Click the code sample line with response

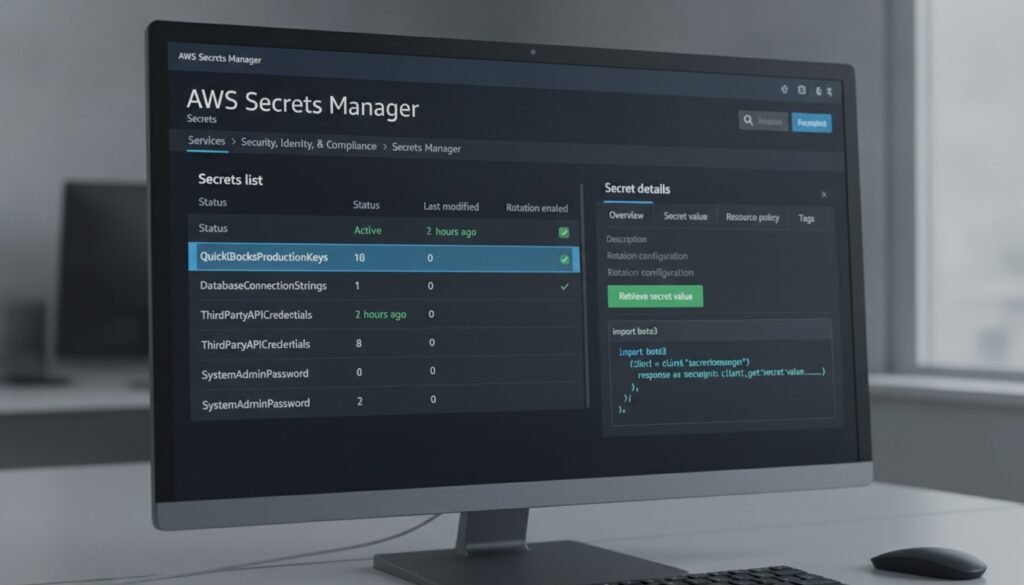click(x=731, y=373)
